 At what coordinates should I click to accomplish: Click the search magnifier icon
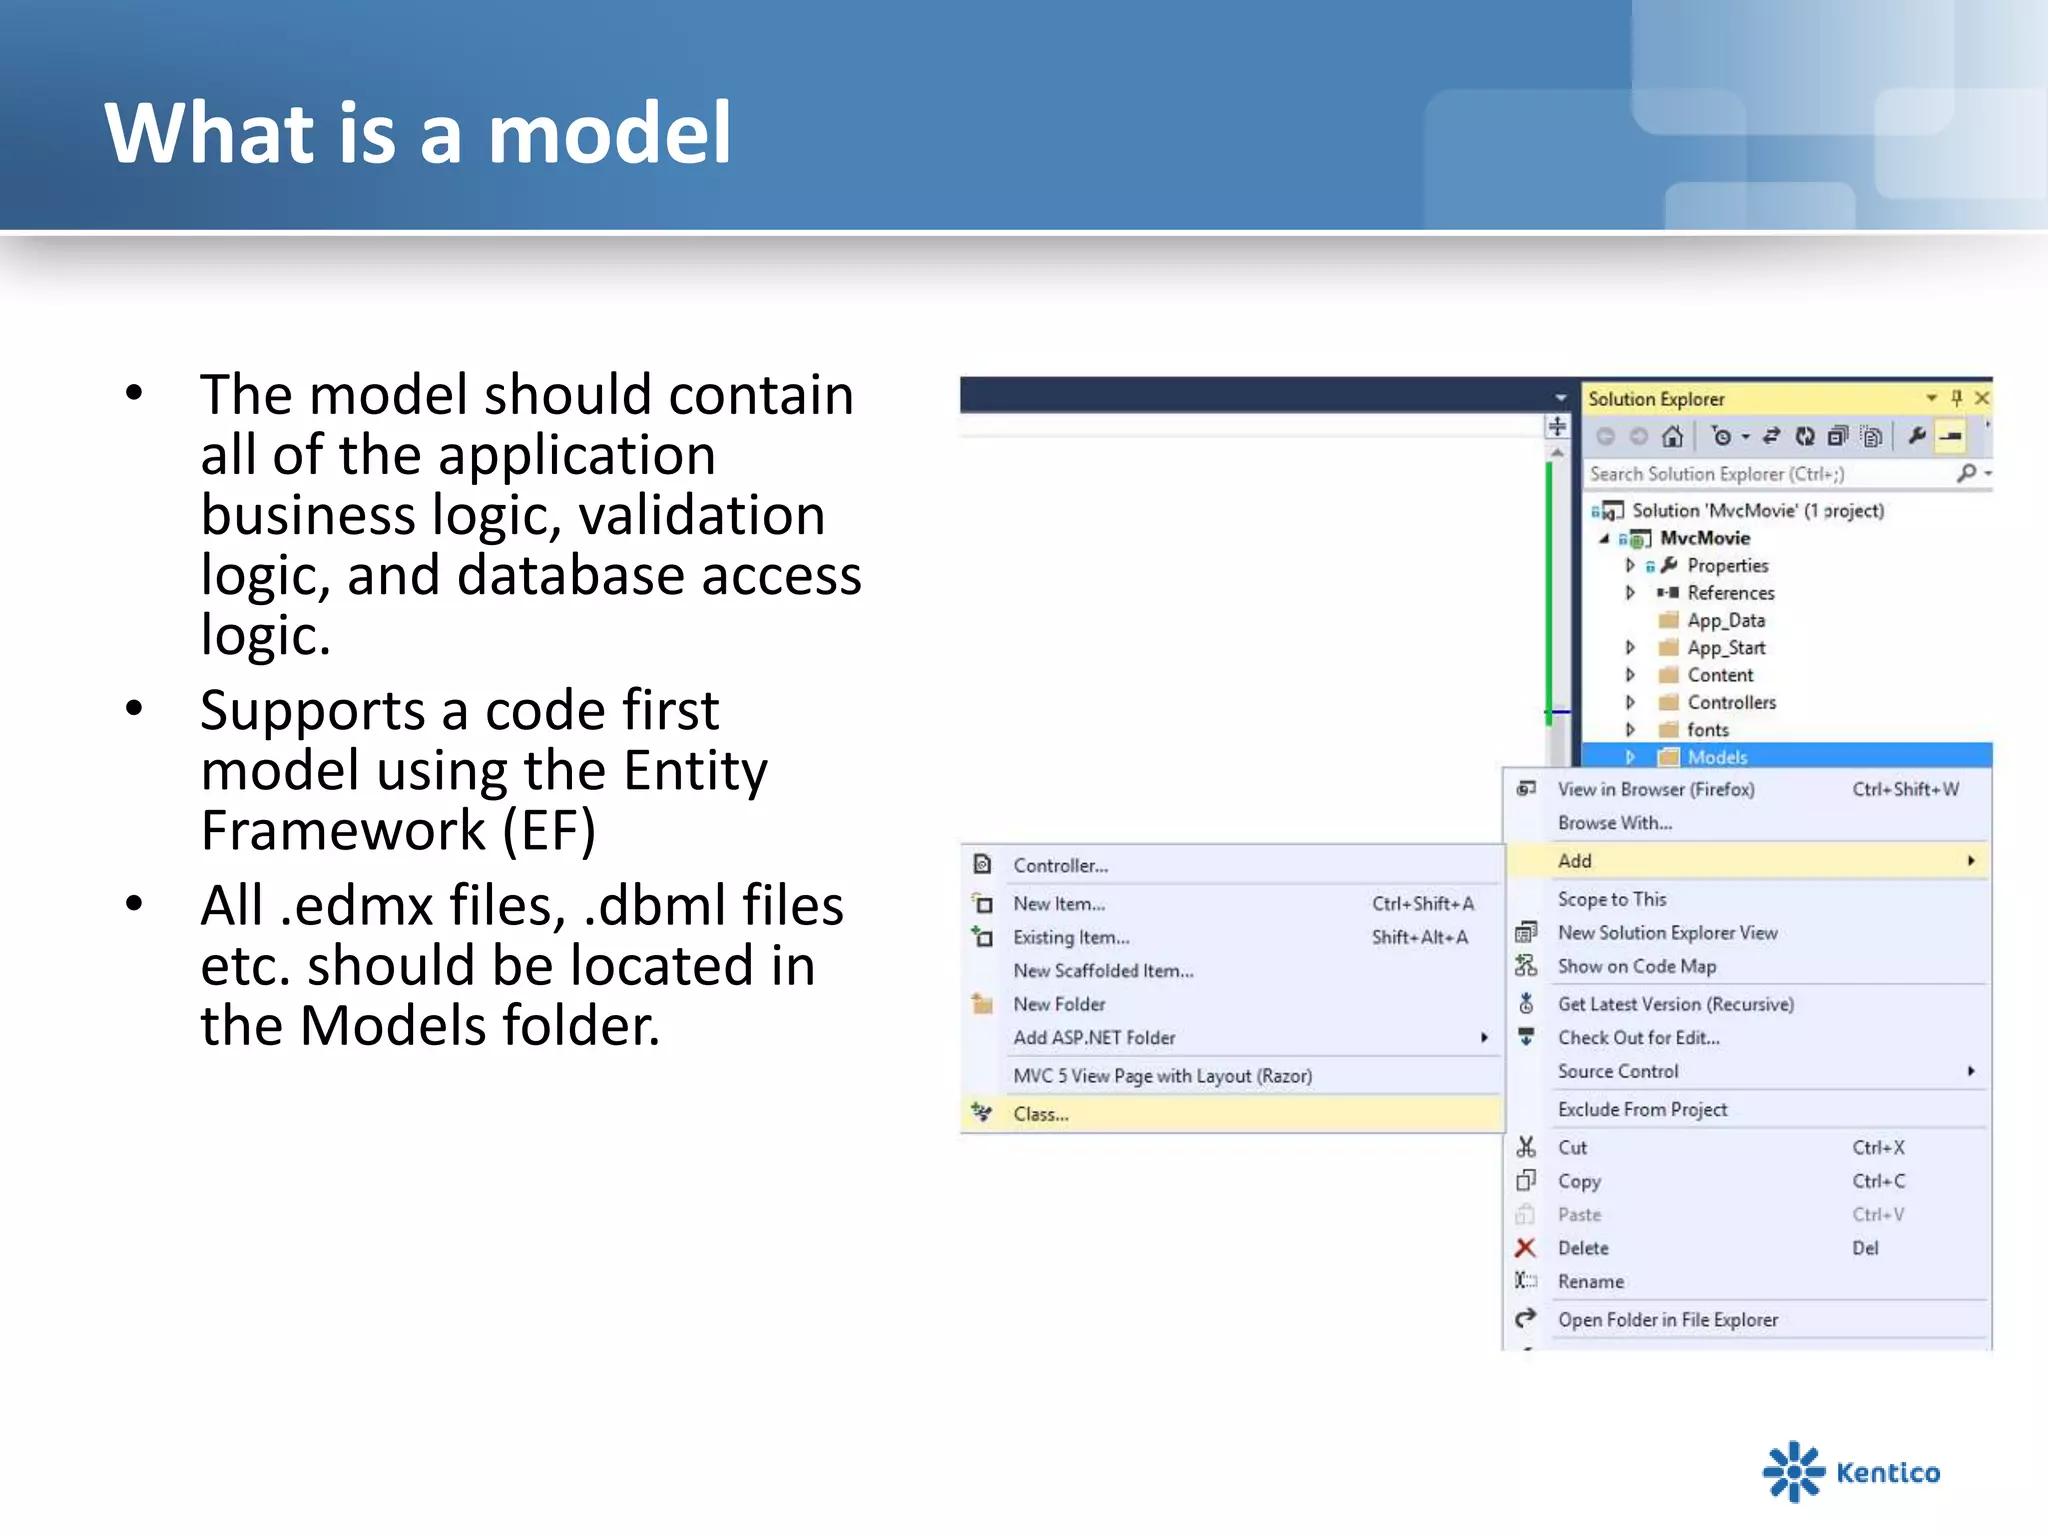click(1967, 473)
